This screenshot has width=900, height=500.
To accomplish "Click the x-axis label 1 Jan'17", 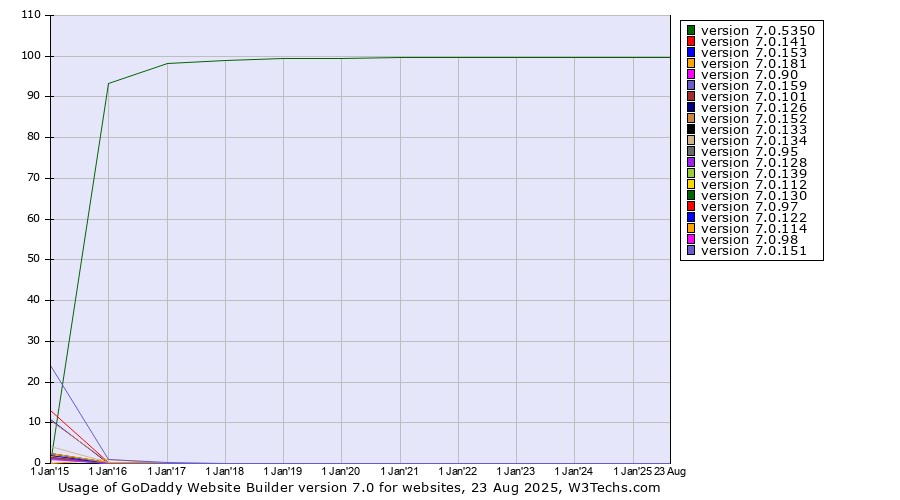I will pos(166,471).
